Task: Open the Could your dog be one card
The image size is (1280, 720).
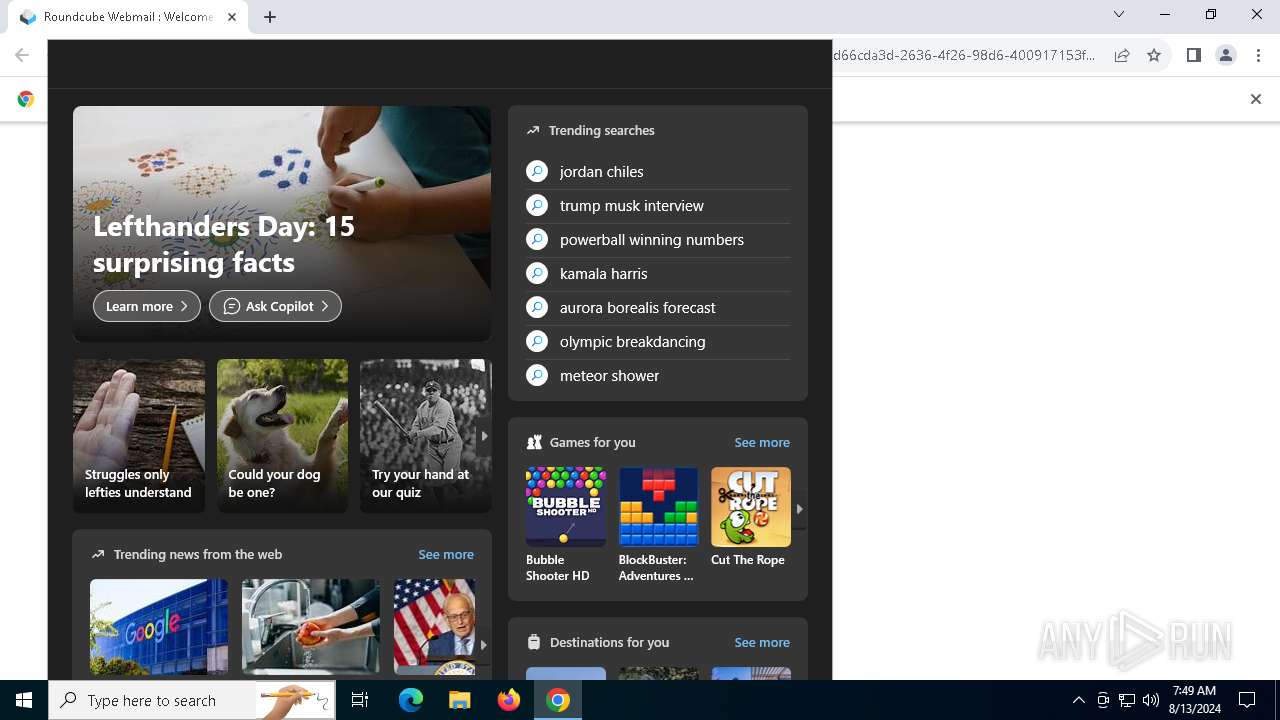Action: 282,436
